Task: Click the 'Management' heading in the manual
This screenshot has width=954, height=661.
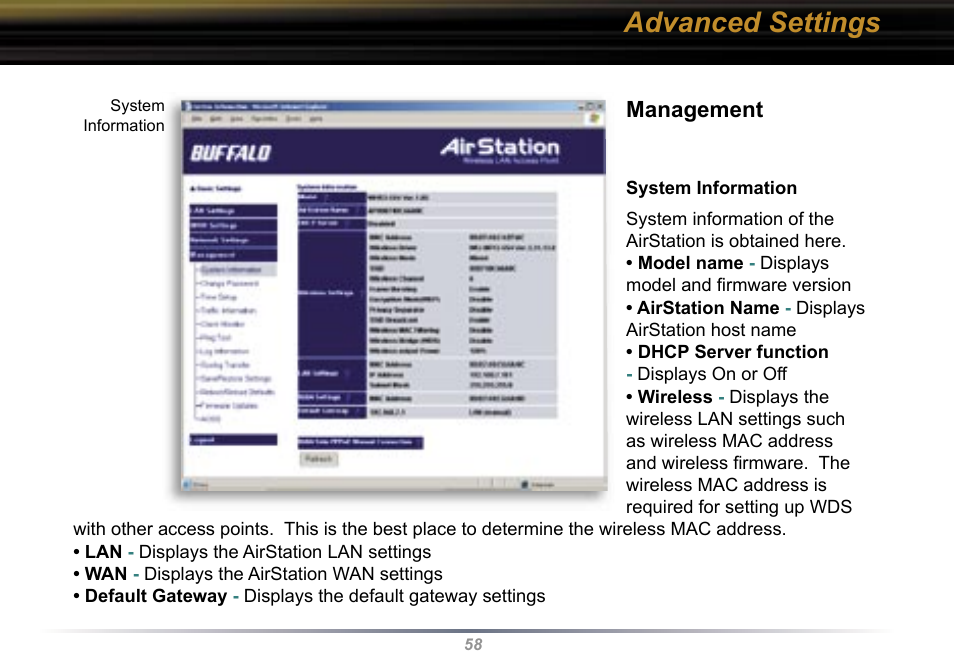Action: click(x=694, y=110)
